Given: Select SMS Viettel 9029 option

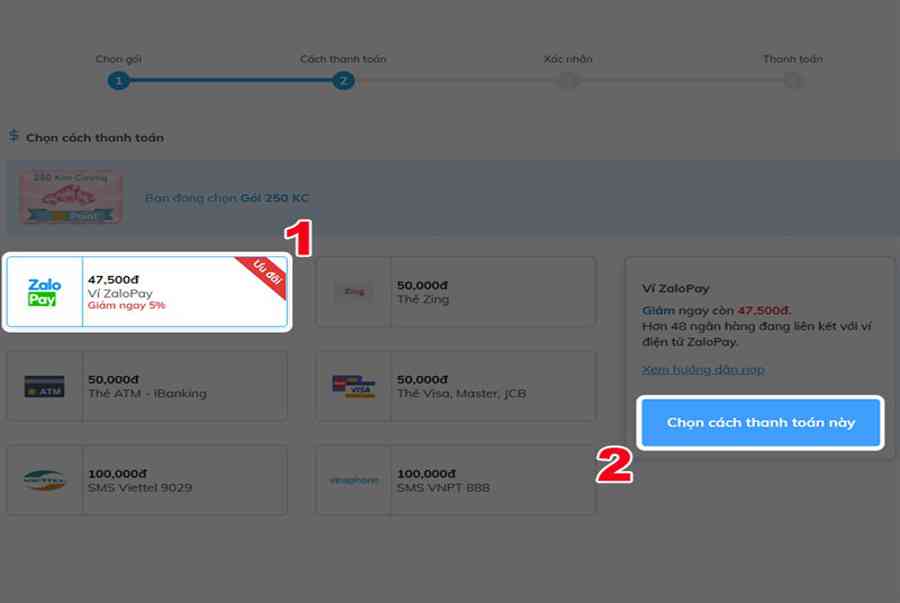Looking at the screenshot, I should pos(147,480).
